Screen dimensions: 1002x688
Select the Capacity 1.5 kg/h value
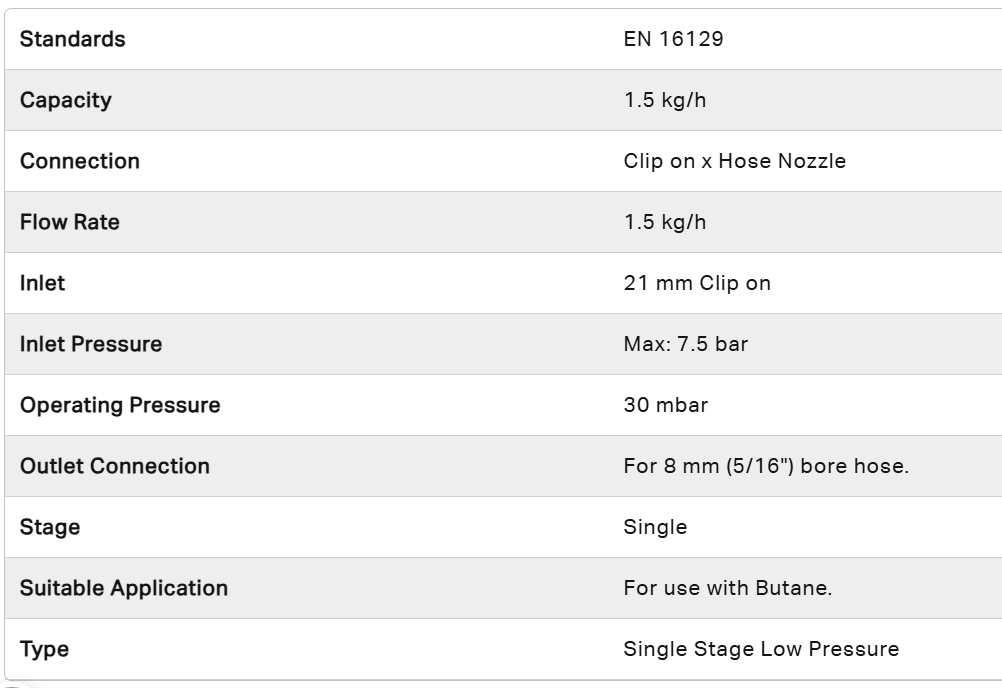tap(665, 100)
